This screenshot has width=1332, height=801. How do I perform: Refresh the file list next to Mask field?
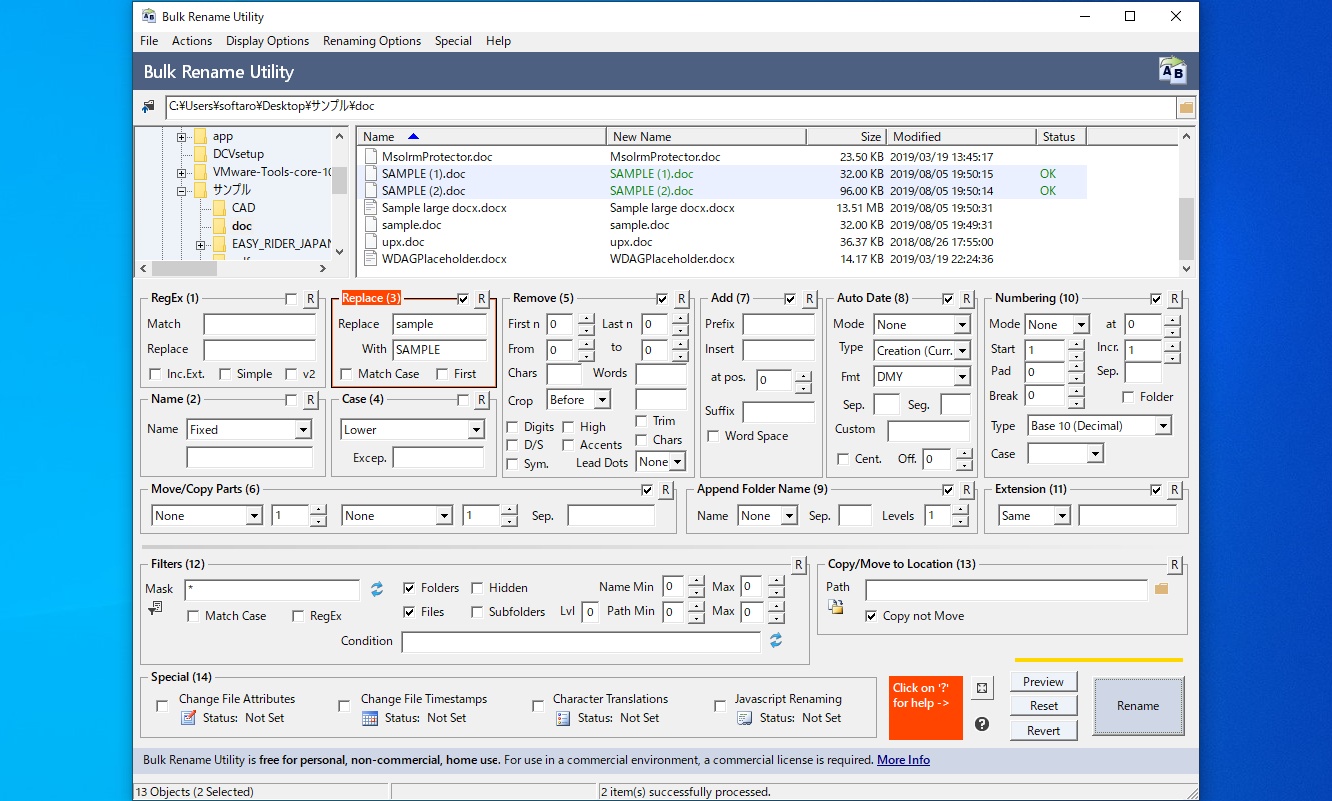(x=377, y=589)
